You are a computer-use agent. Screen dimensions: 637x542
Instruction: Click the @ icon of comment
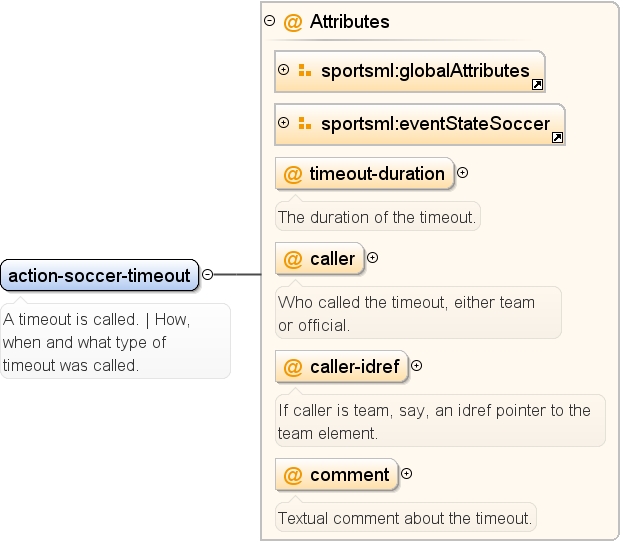pyautogui.click(x=293, y=475)
